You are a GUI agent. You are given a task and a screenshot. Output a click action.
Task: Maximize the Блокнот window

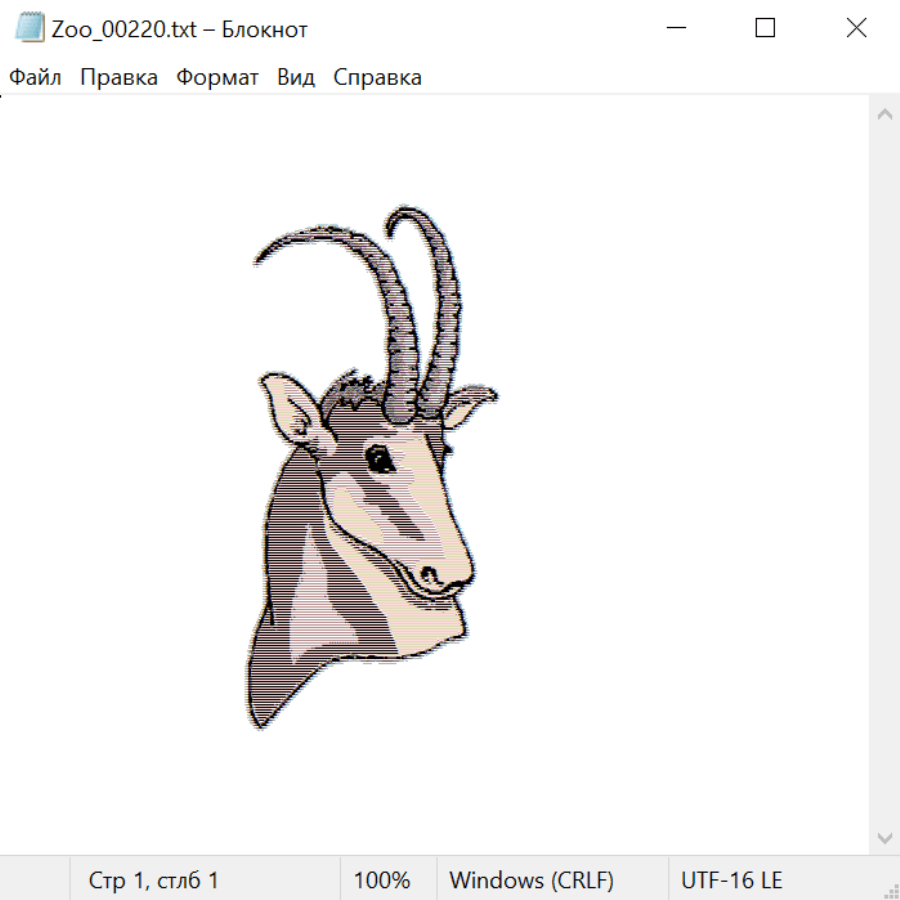(x=765, y=28)
